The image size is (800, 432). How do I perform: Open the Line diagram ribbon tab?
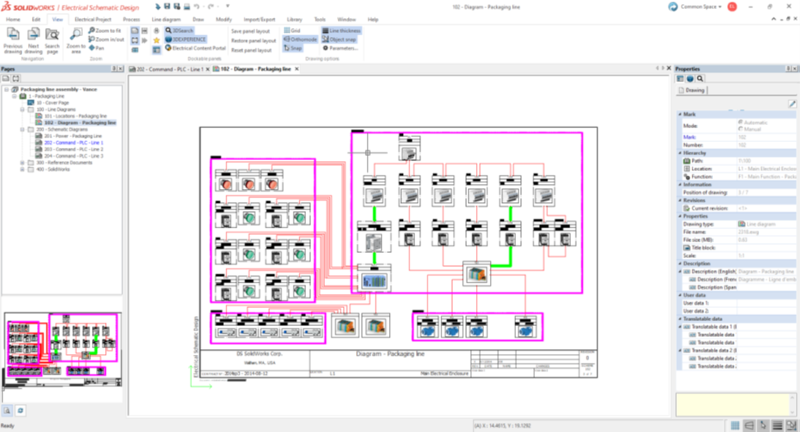pos(166,19)
